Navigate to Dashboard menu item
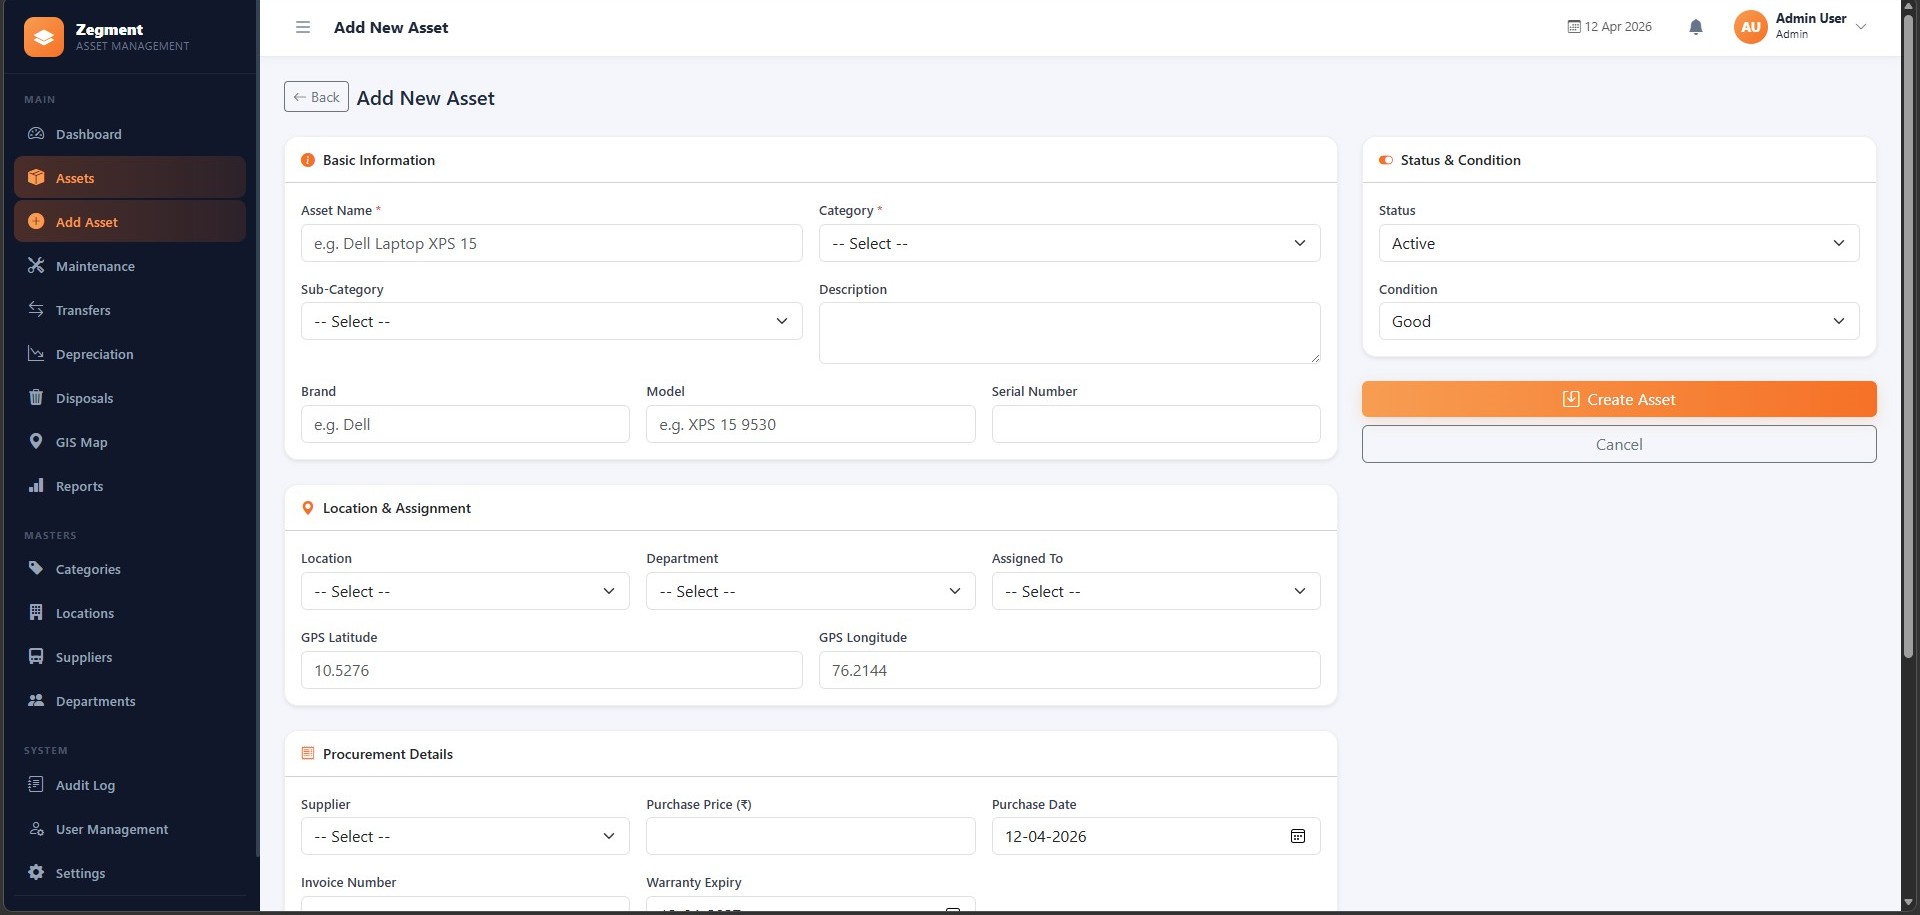The image size is (1920, 915). click(x=88, y=134)
